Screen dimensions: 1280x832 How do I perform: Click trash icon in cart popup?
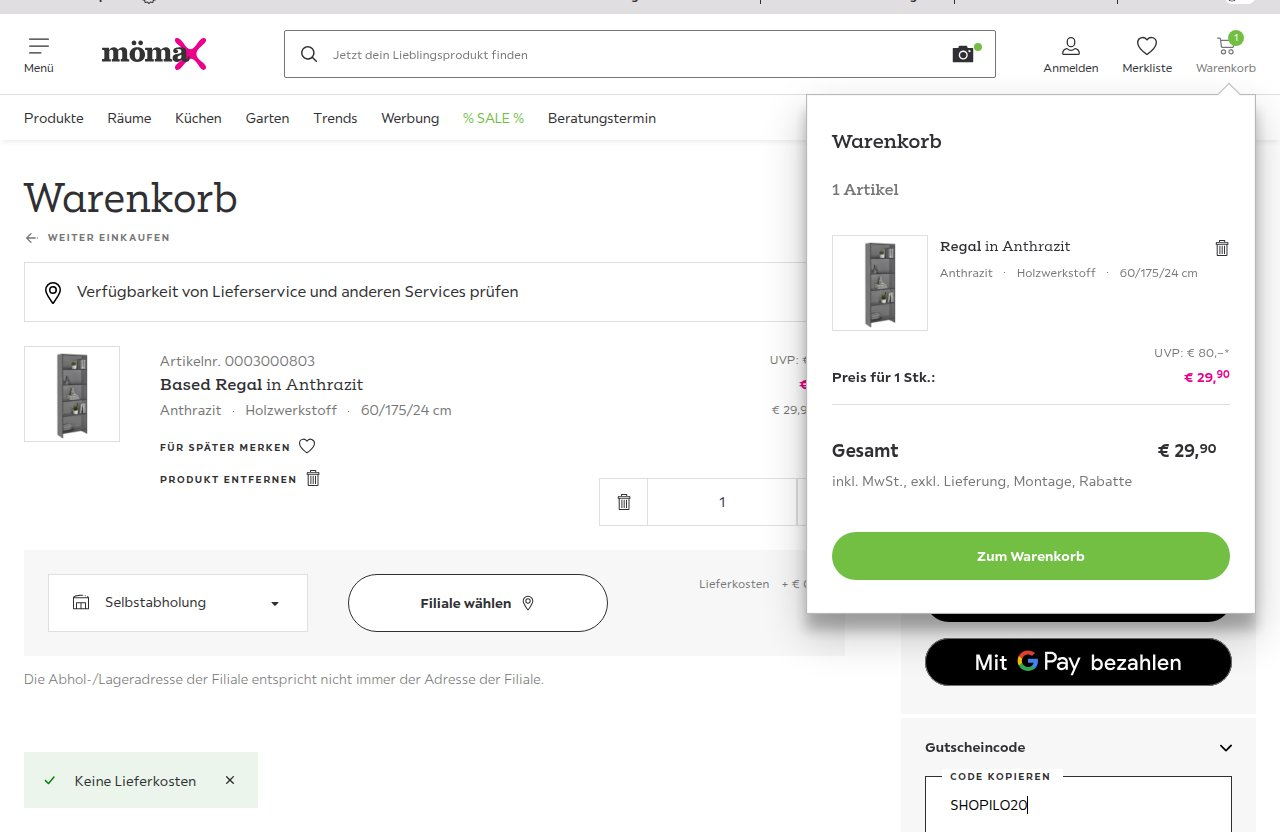click(1222, 248)
